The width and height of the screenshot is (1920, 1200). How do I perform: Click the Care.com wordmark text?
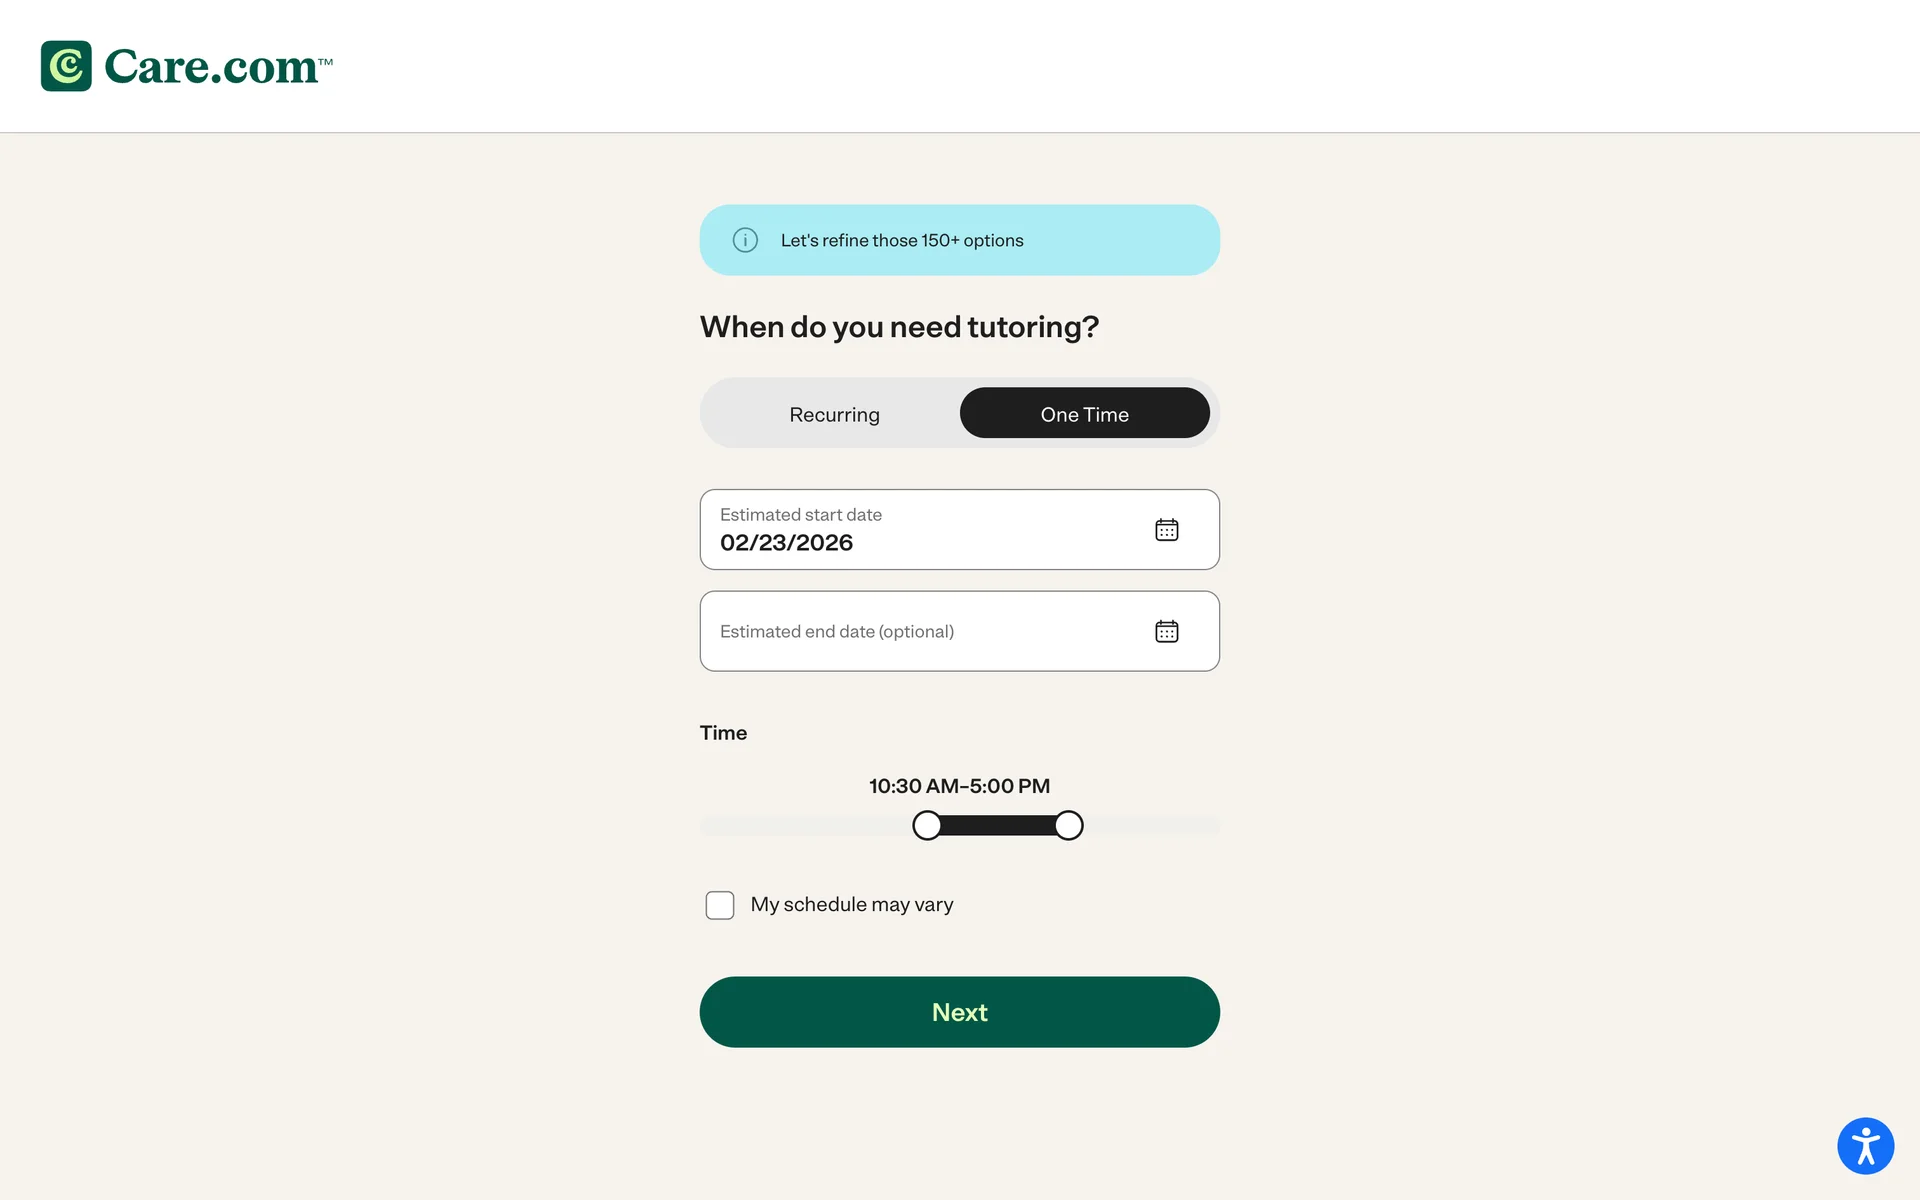pyautogui.click(x=218, y=67)
